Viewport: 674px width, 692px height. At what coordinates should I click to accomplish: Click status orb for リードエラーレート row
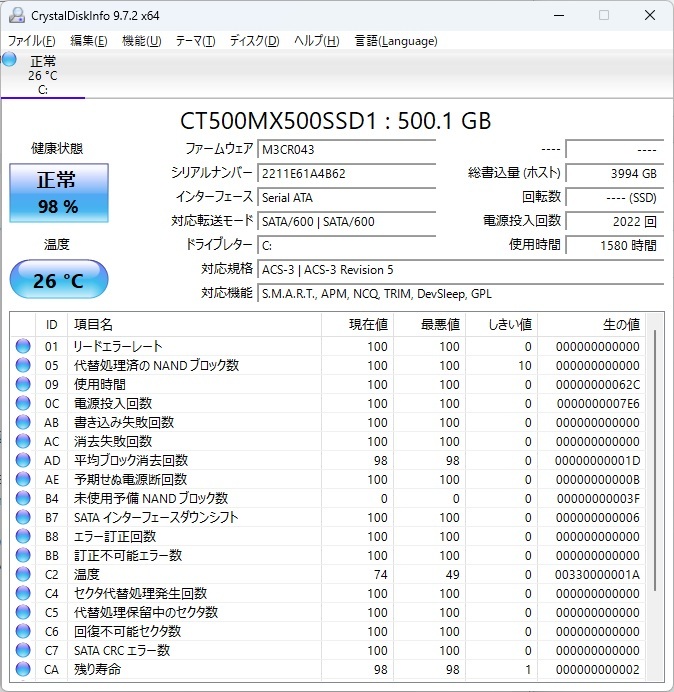coord(23,347)
